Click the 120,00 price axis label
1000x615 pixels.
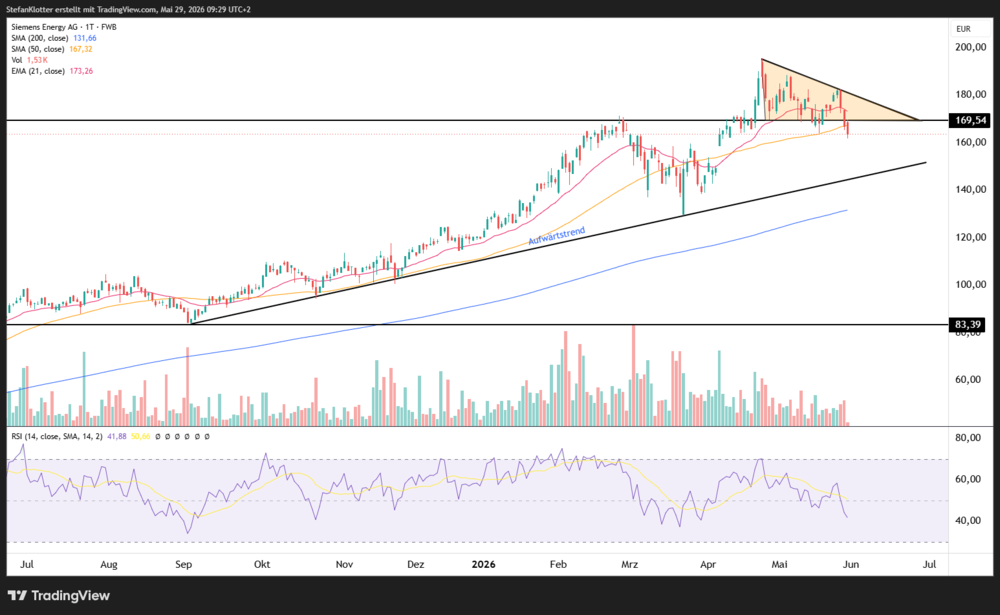tap(970, 237)
